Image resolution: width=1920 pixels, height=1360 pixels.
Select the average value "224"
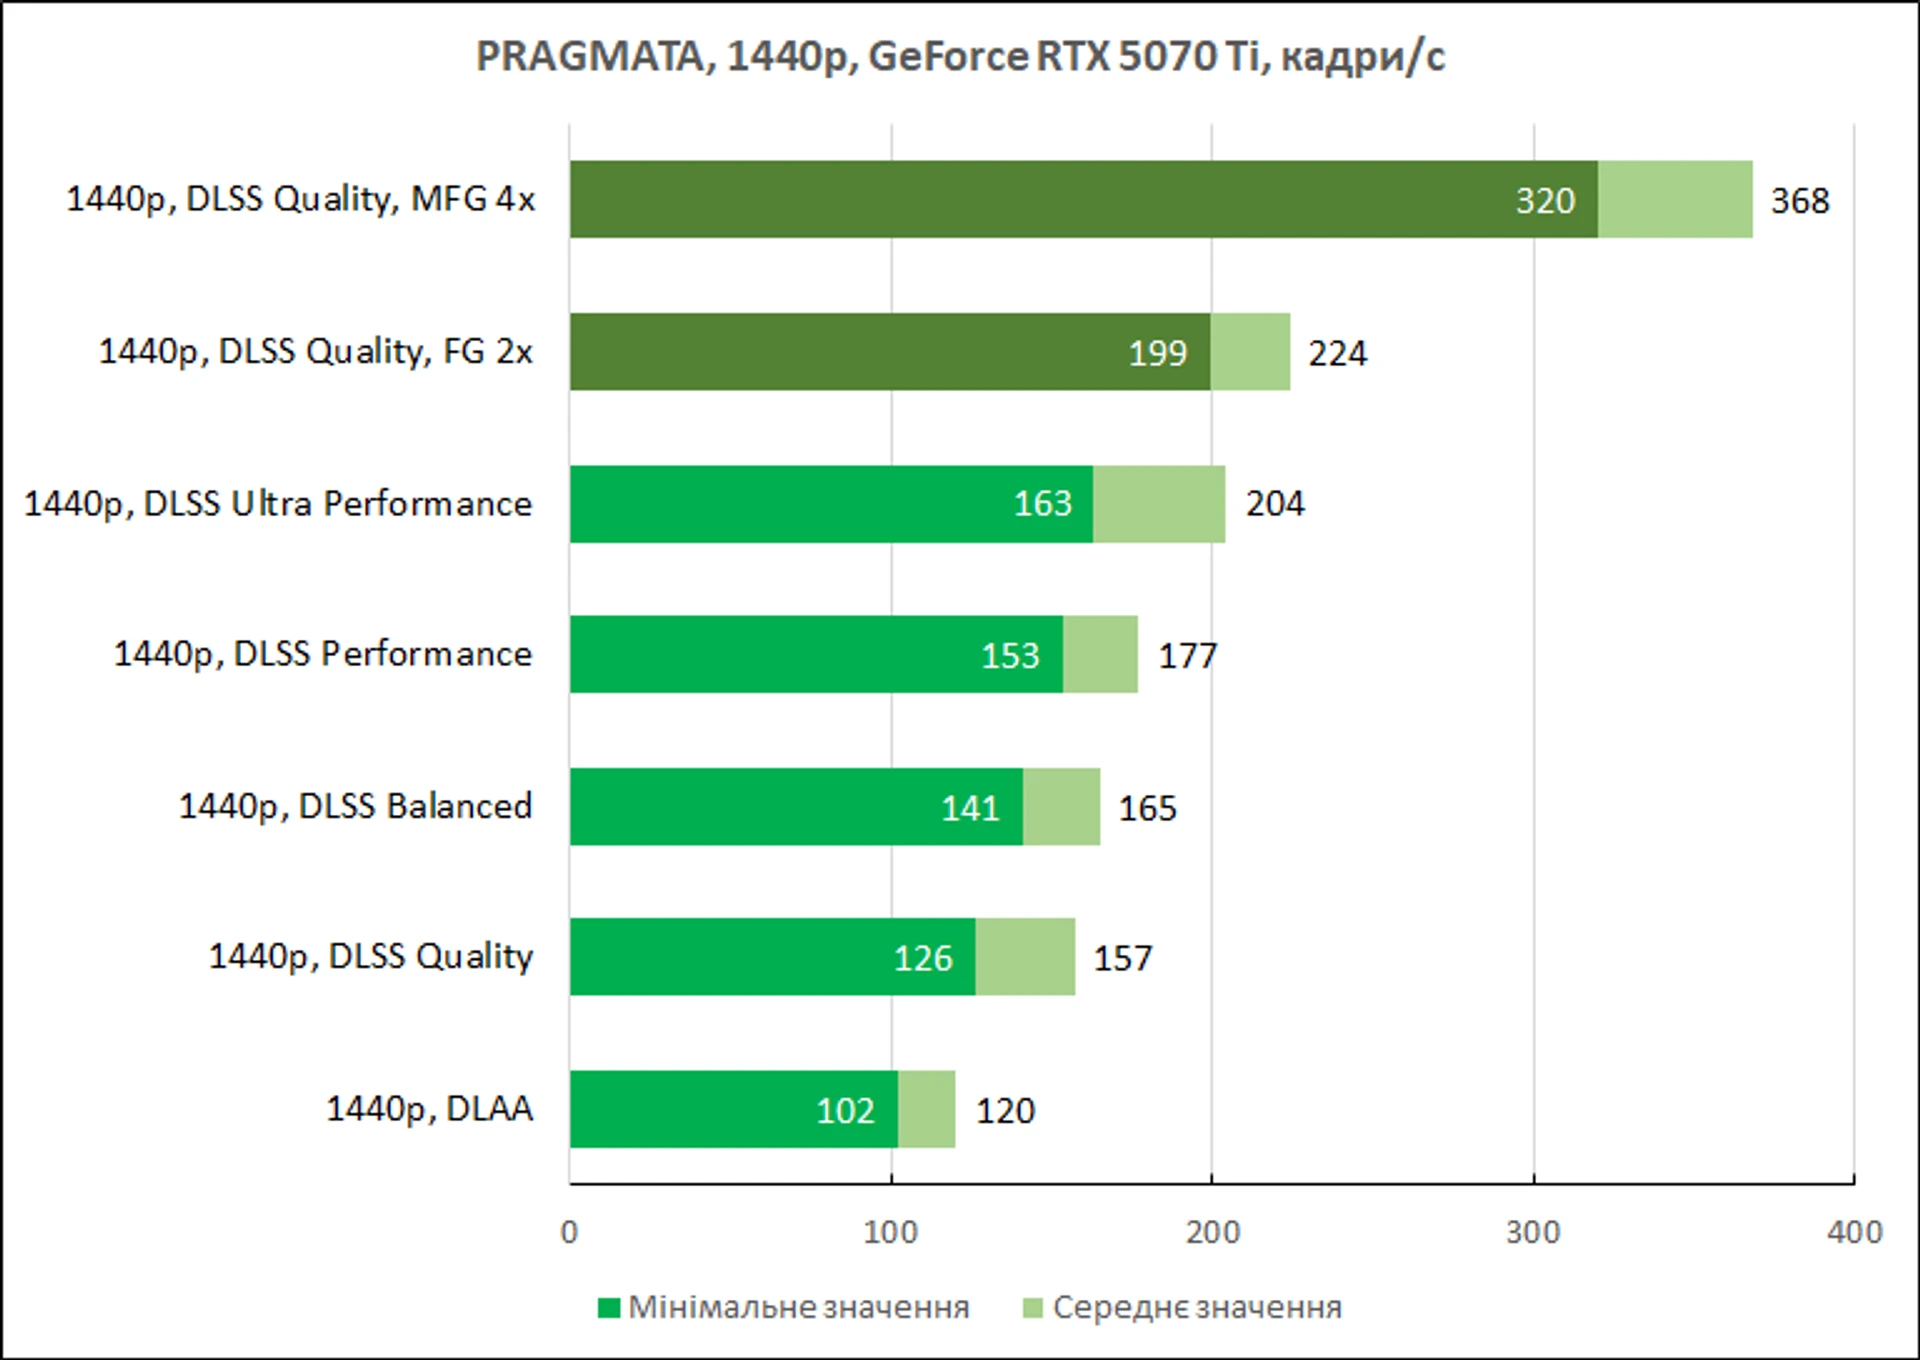[x=1338, y=353]
